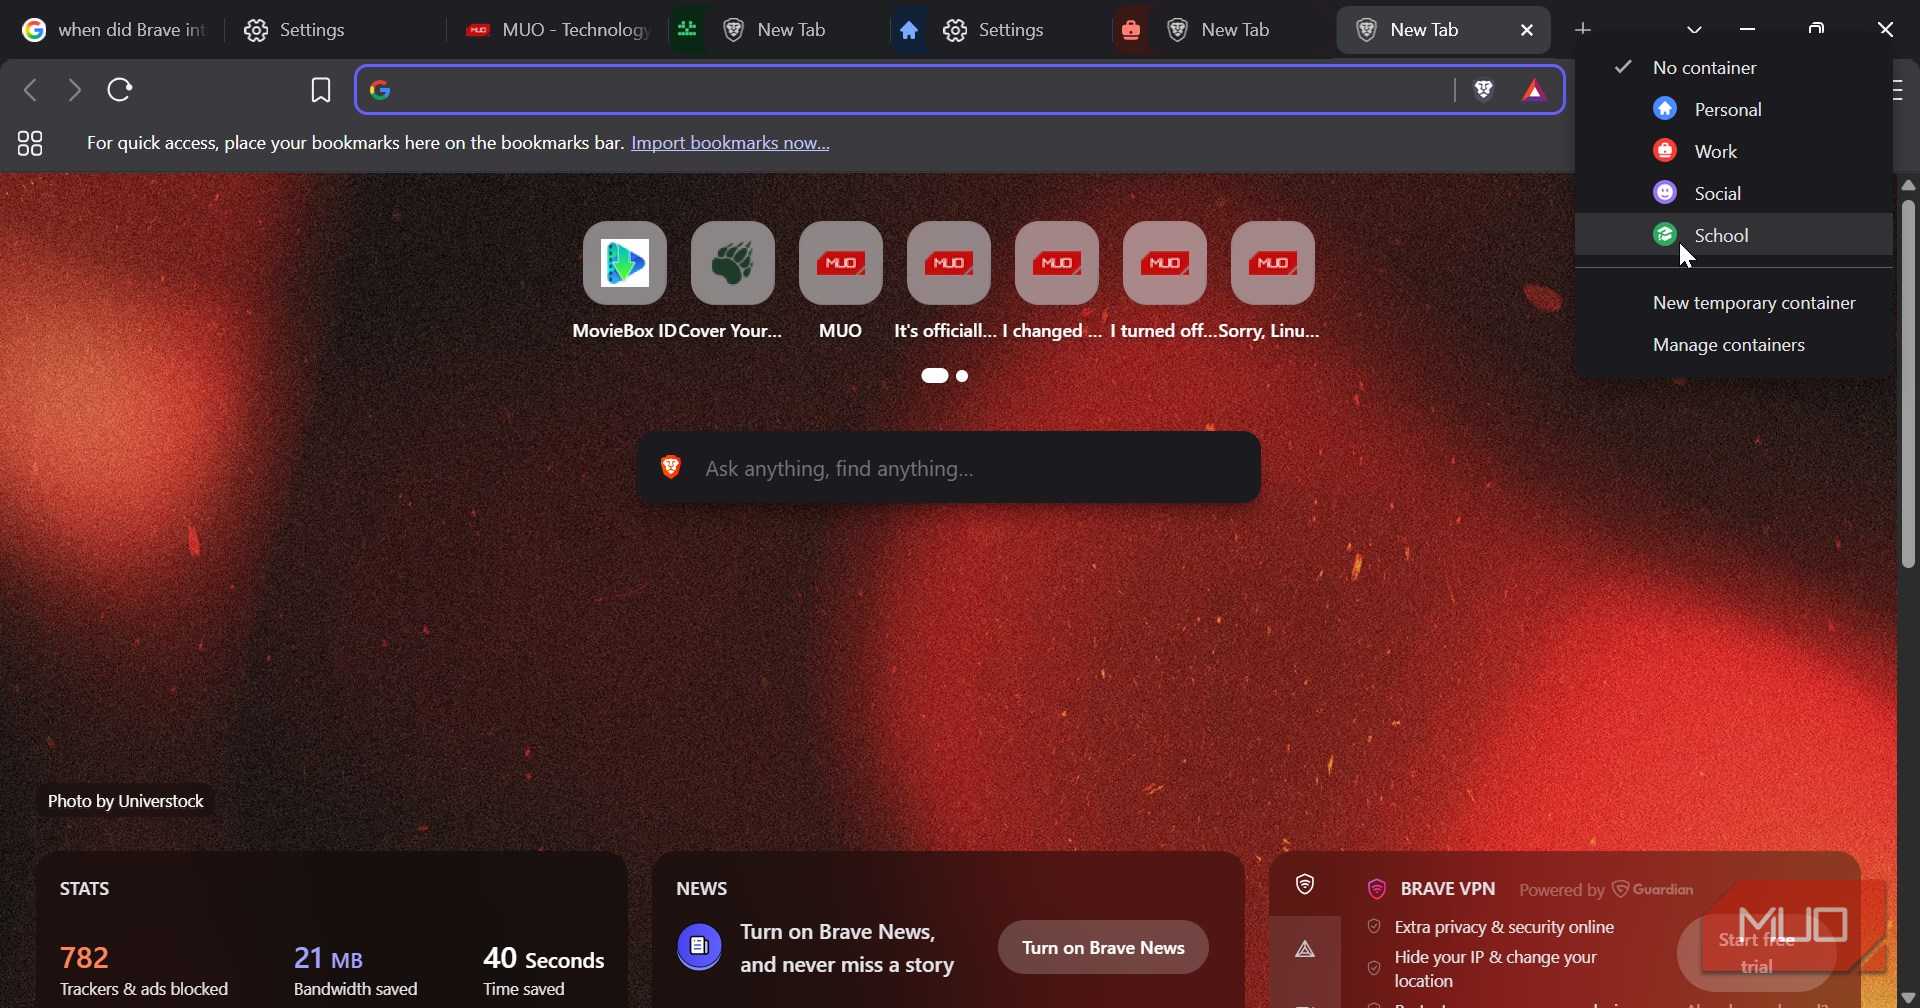Open tab groups grid icon on bookmarks bar
Viewport: 1920px width, 1008px height.
click(31, 144)
